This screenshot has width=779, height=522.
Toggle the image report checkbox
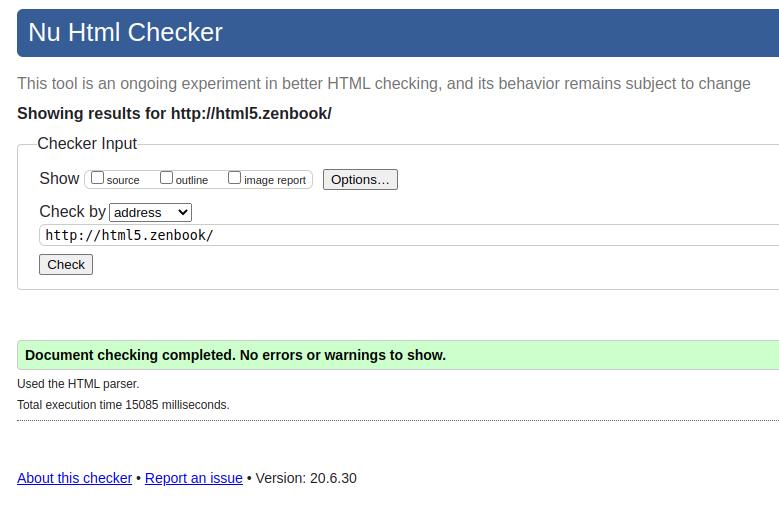point(235,178)
